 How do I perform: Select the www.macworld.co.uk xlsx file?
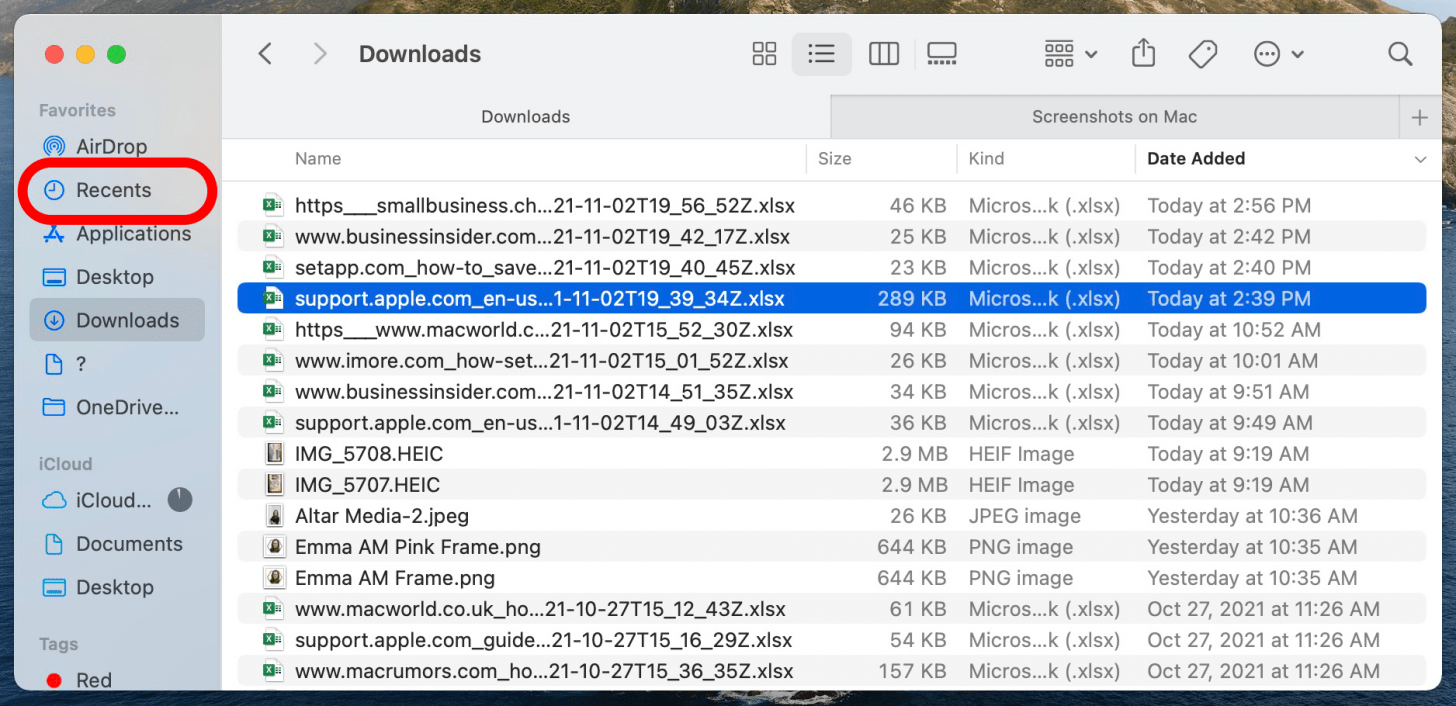[x=832, y=609]
